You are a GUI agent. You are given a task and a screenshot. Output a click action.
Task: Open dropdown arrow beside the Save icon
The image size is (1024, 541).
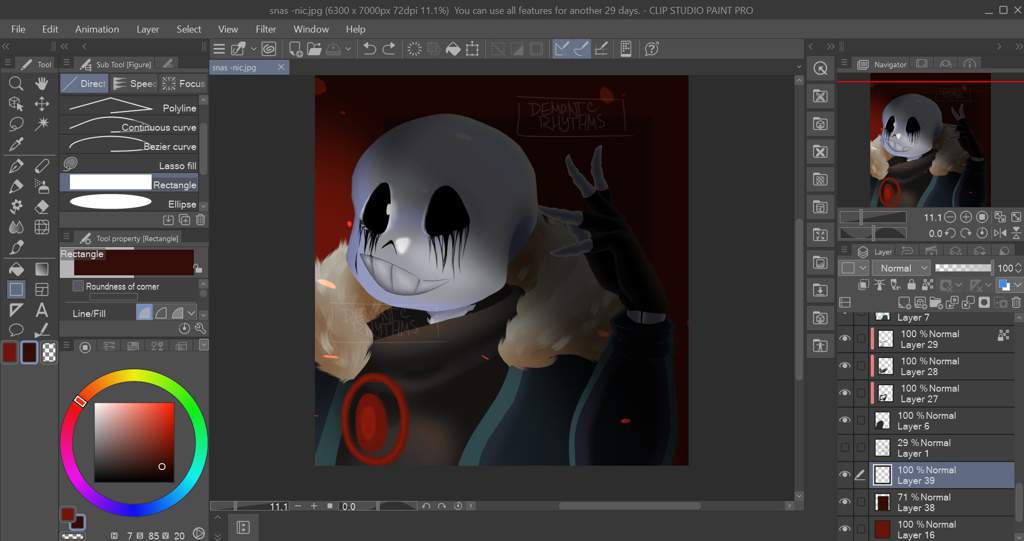pos(348,49)
